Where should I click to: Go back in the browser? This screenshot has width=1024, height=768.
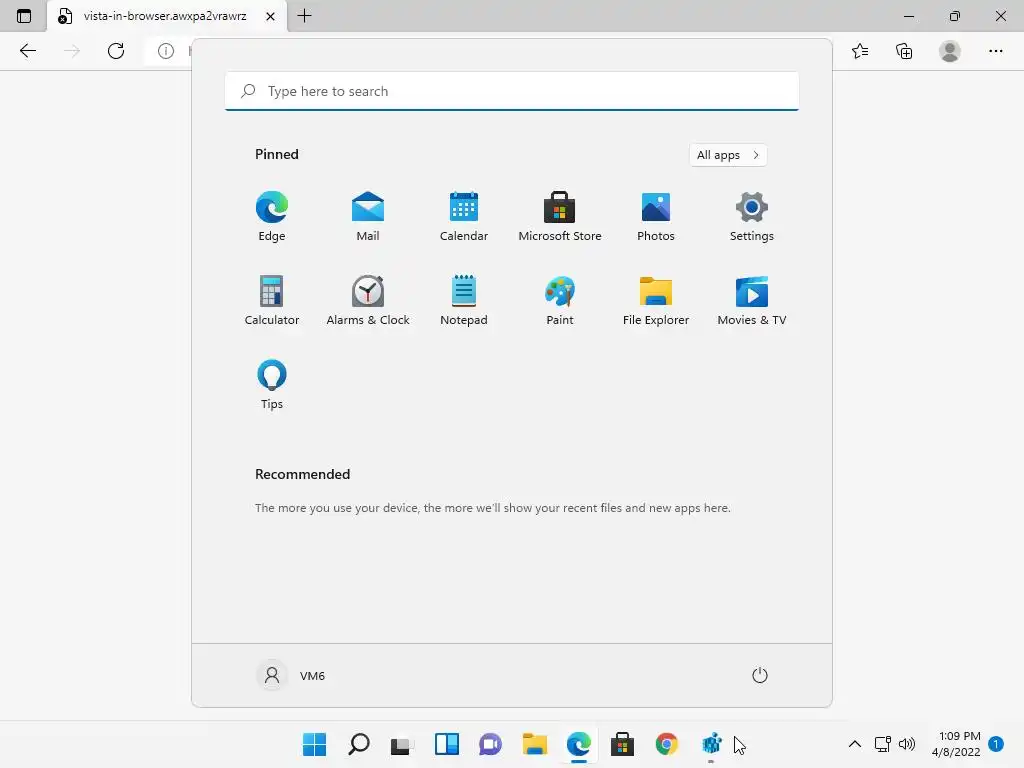(28, 51)
